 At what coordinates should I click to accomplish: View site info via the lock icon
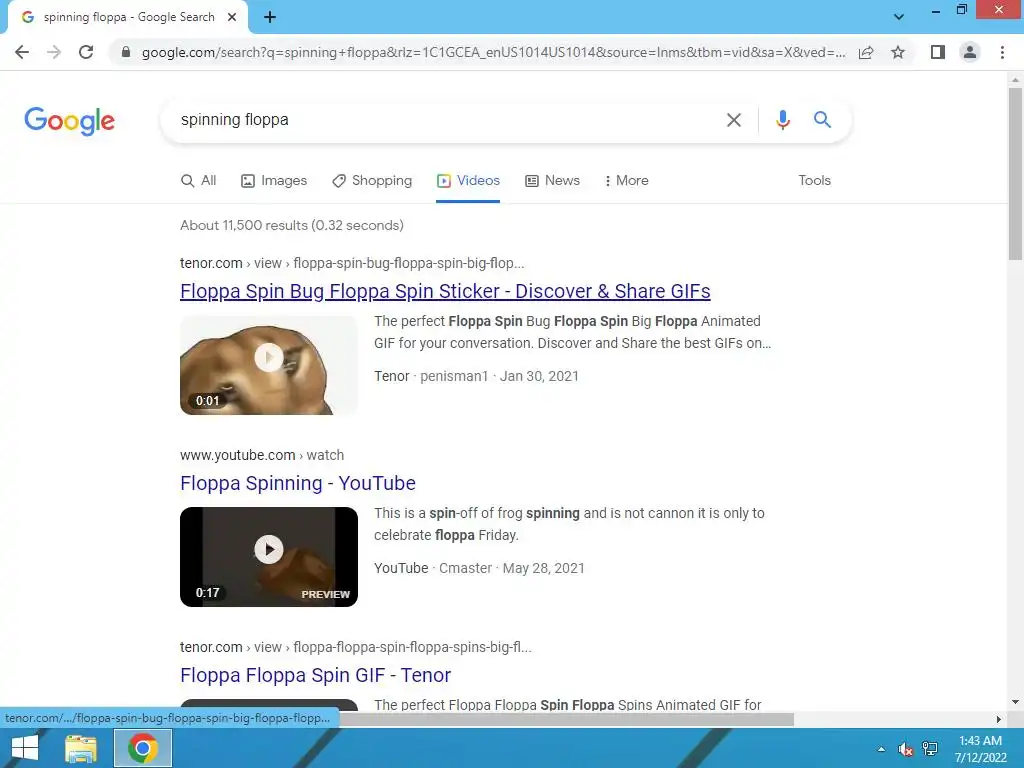pos(126,52)
